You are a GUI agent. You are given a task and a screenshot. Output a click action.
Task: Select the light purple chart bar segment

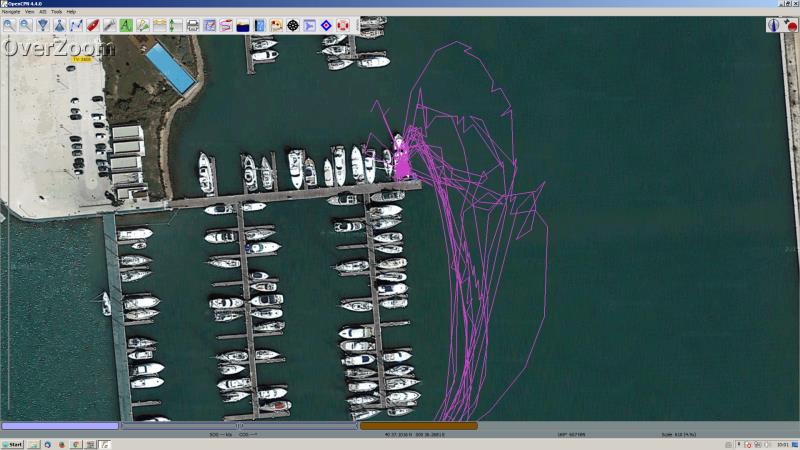[x=60, y=426]
